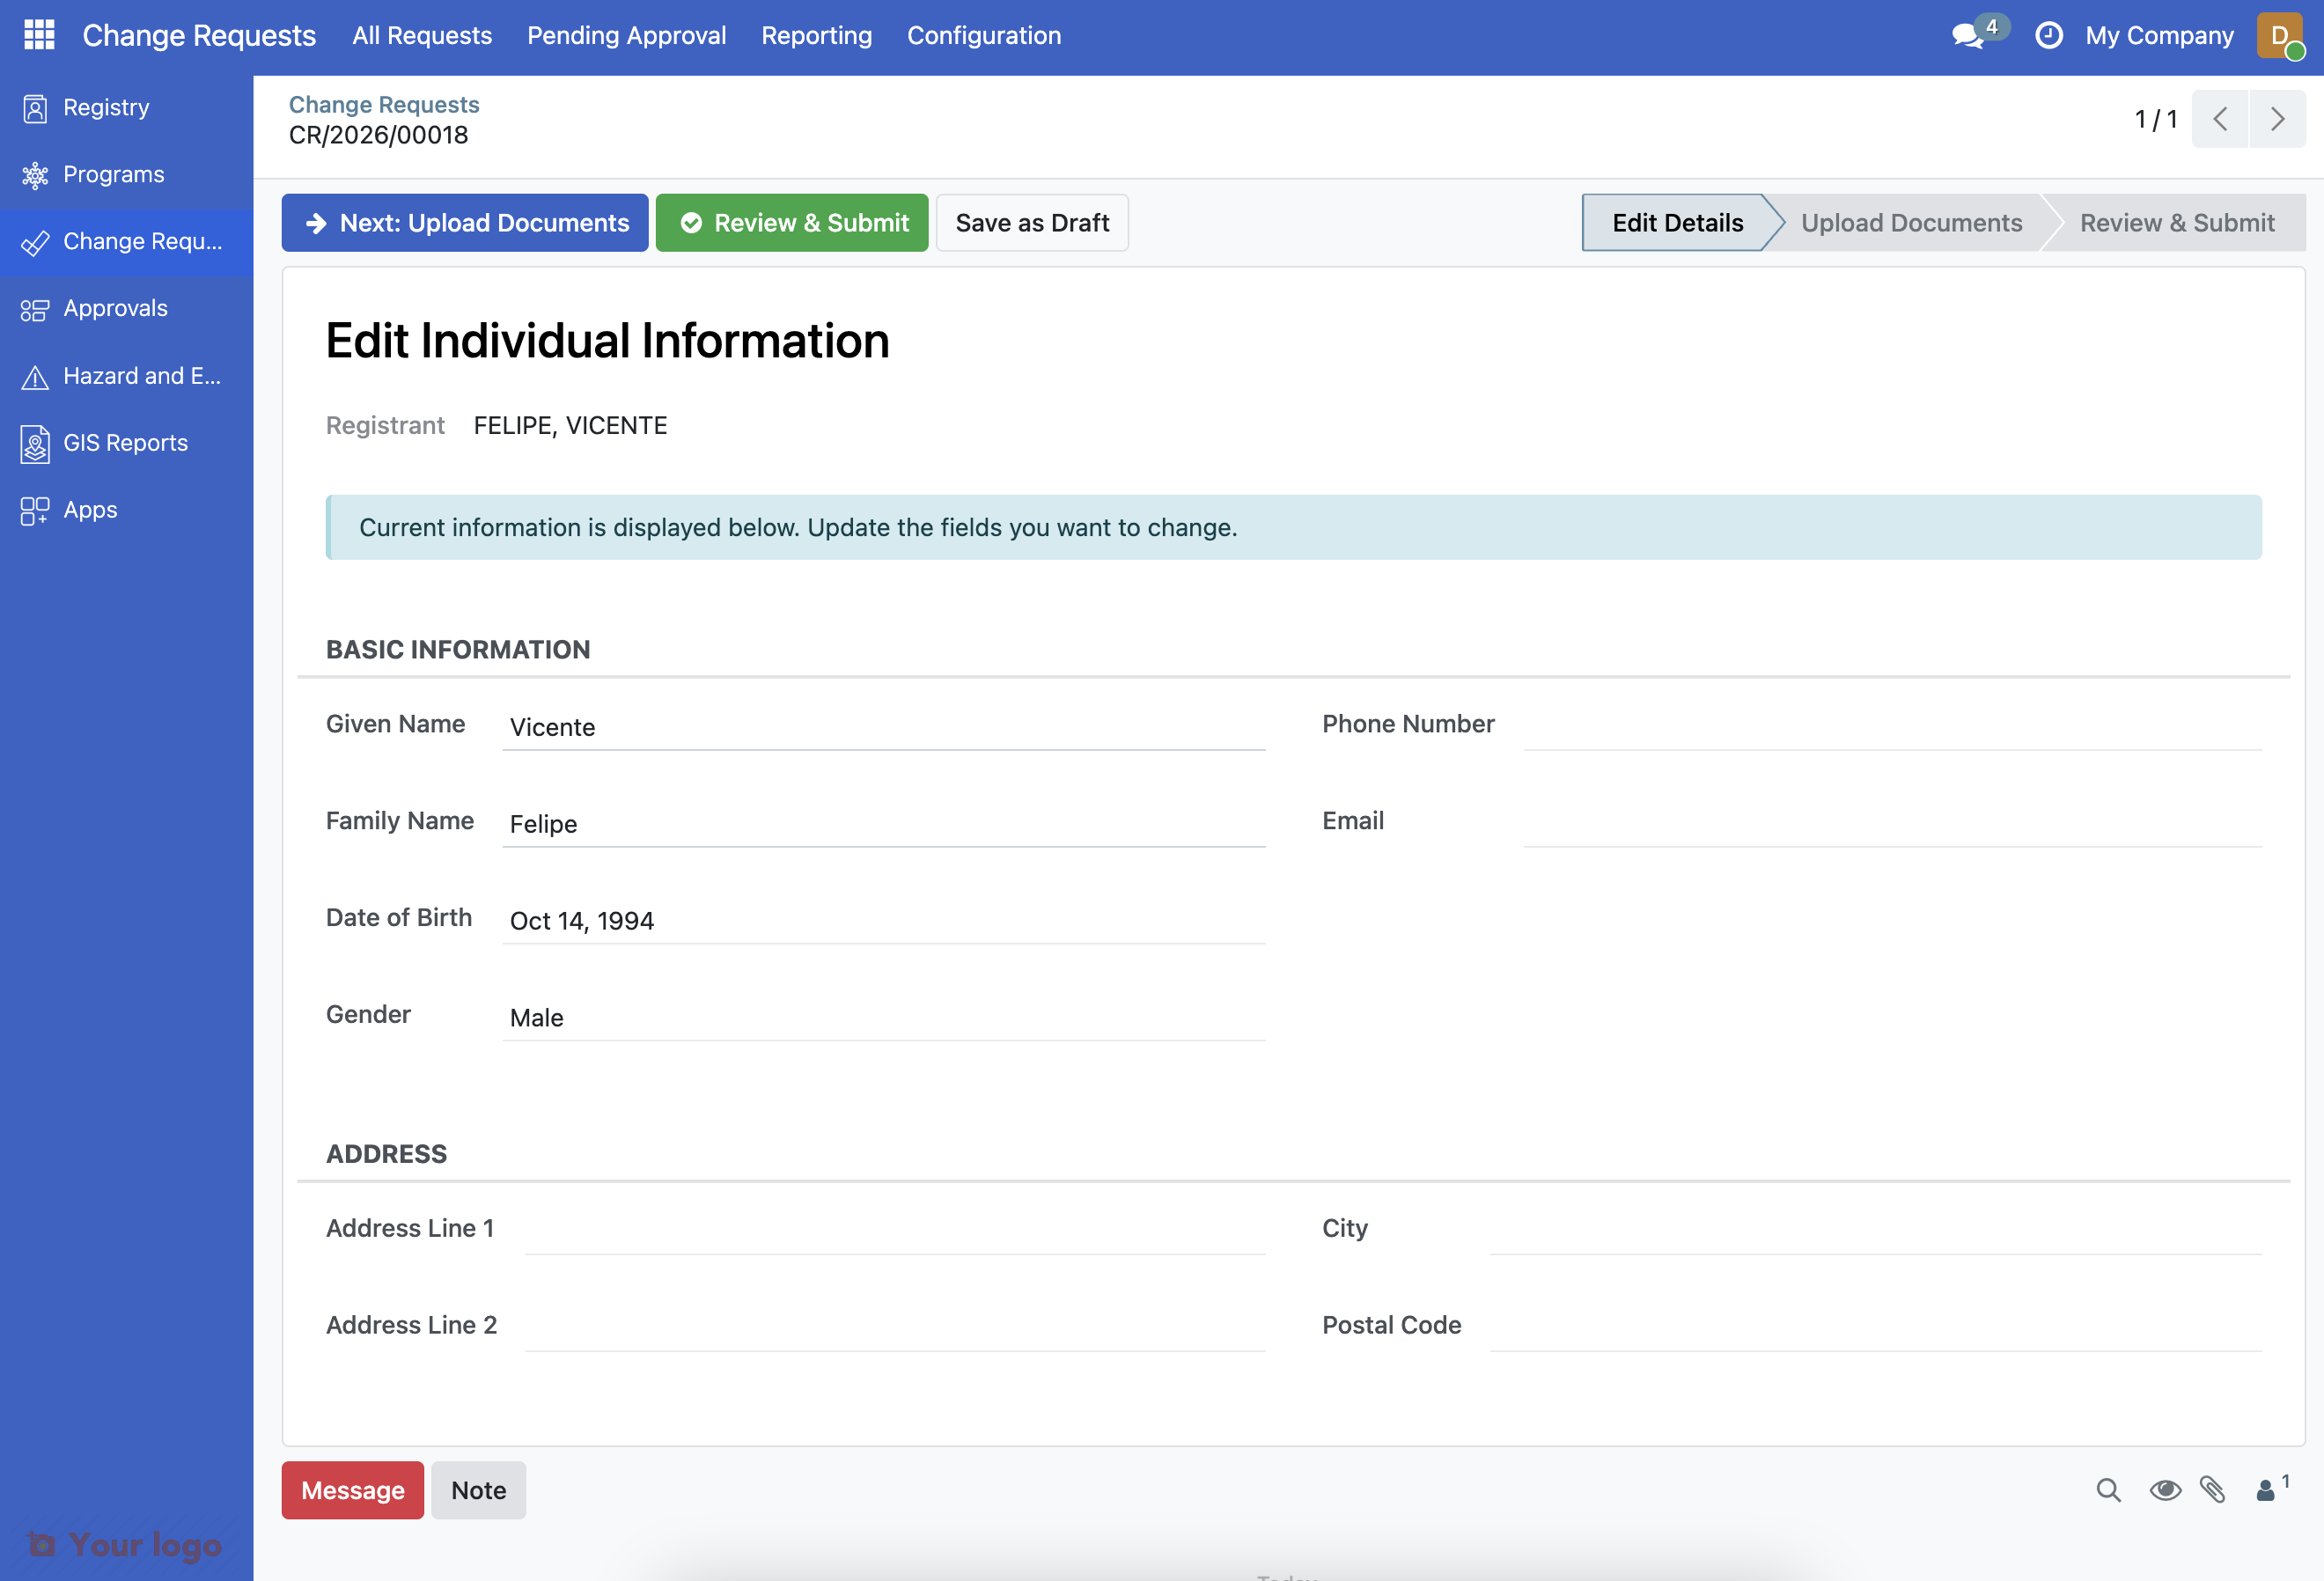2324x1581 pixels.
Task: Open Programs in sidebar
Action: 126,175
